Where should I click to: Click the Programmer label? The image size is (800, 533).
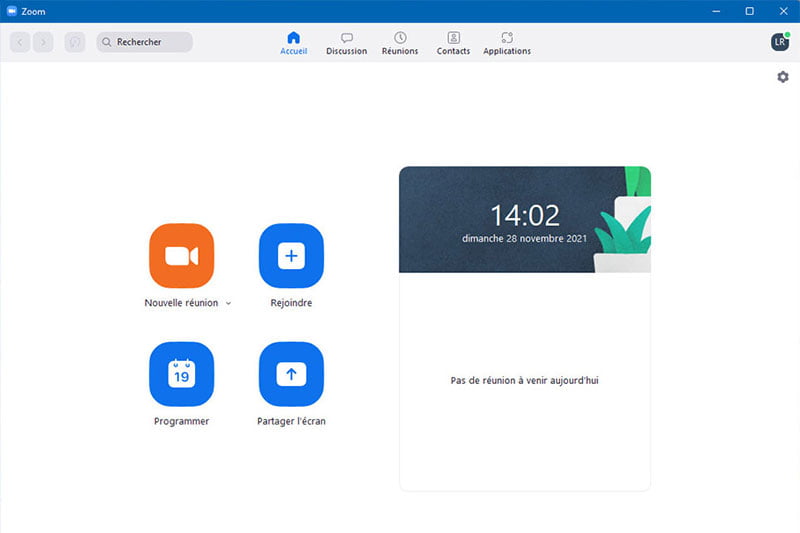click(182, 421)
